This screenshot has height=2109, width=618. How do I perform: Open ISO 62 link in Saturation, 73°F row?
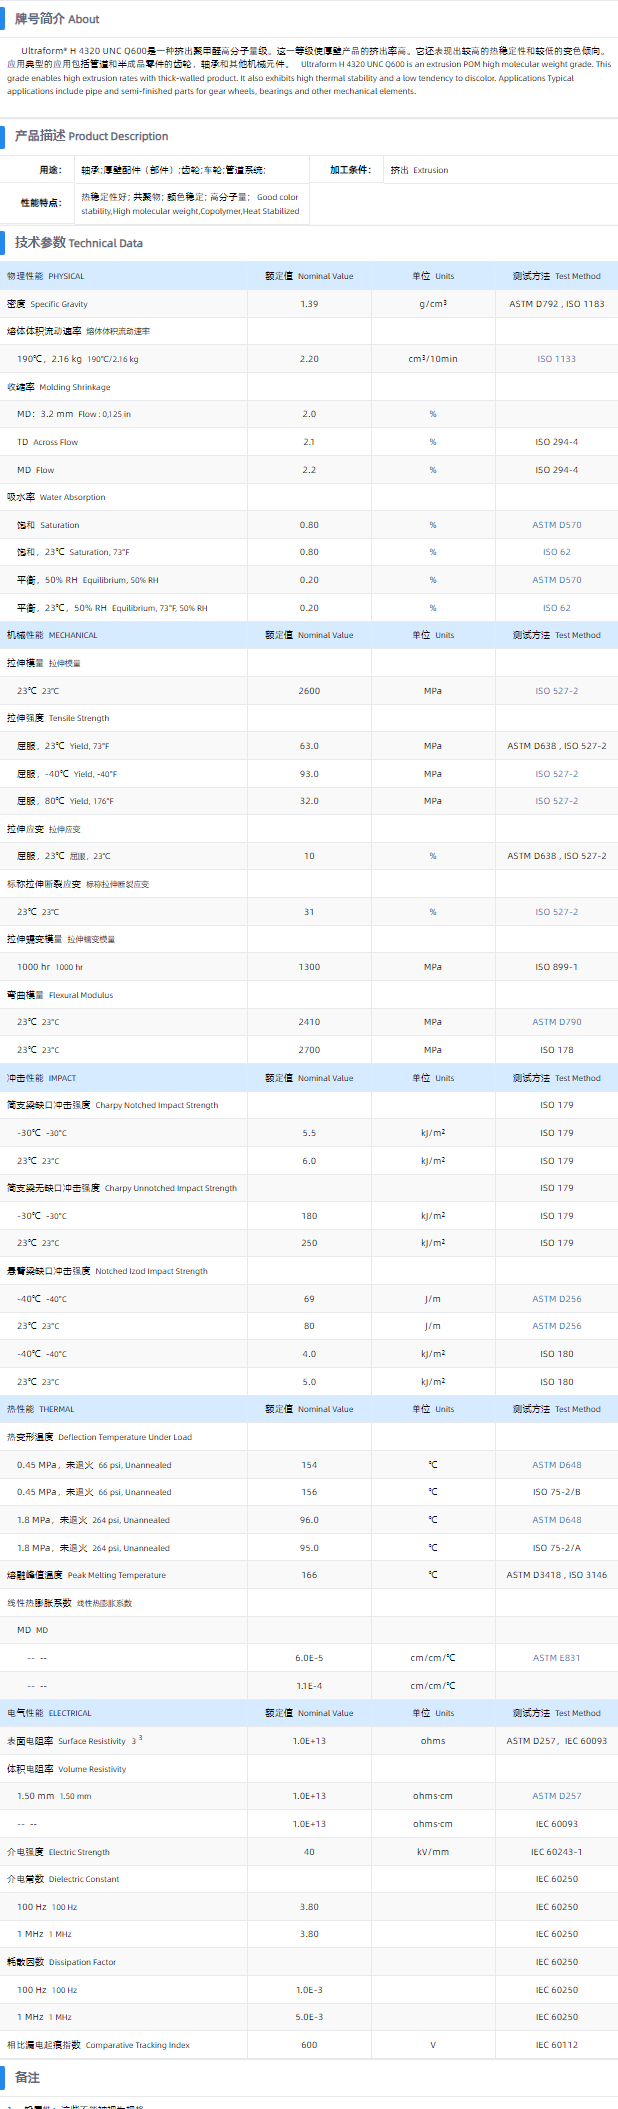tap(556, 552)
